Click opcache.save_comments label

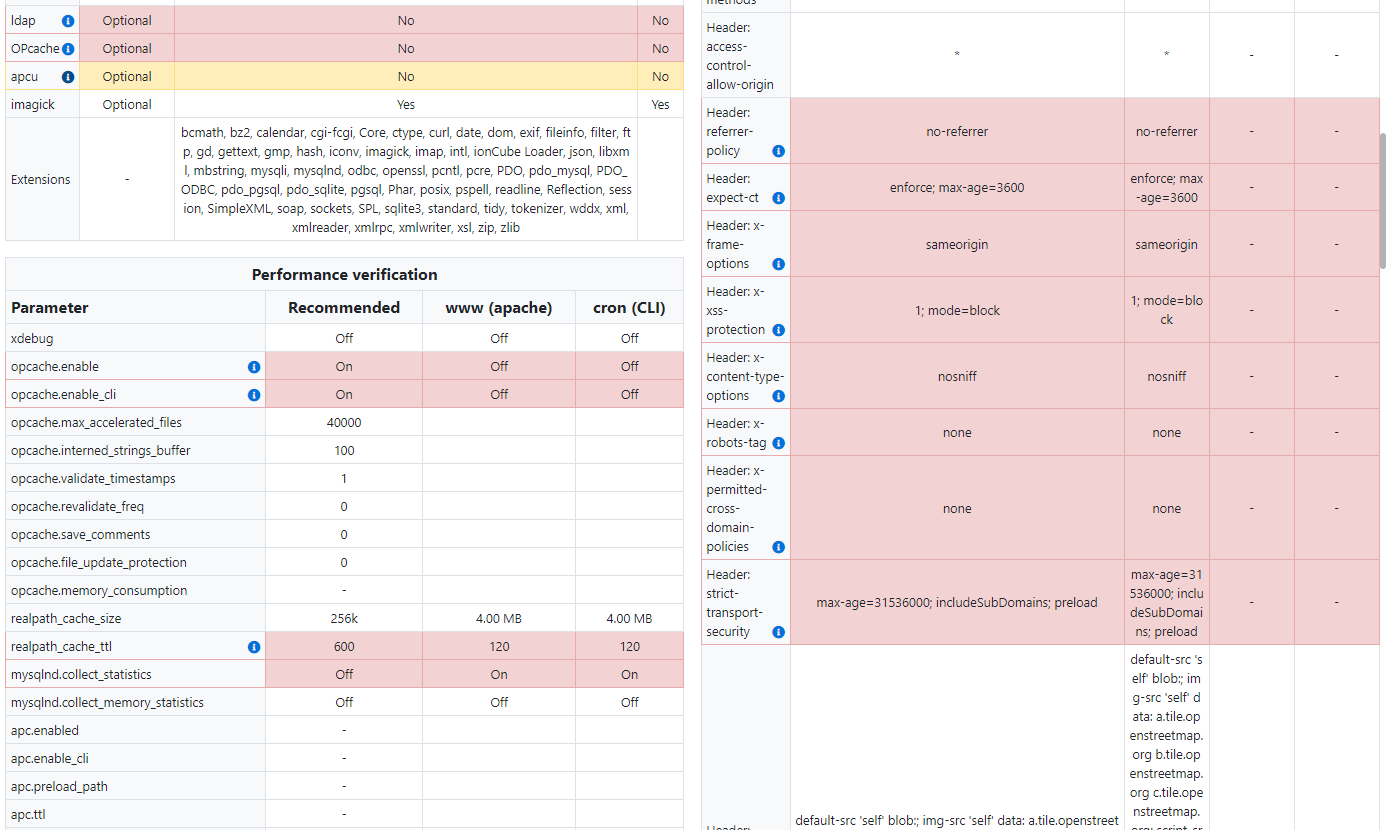coord(81,535)
